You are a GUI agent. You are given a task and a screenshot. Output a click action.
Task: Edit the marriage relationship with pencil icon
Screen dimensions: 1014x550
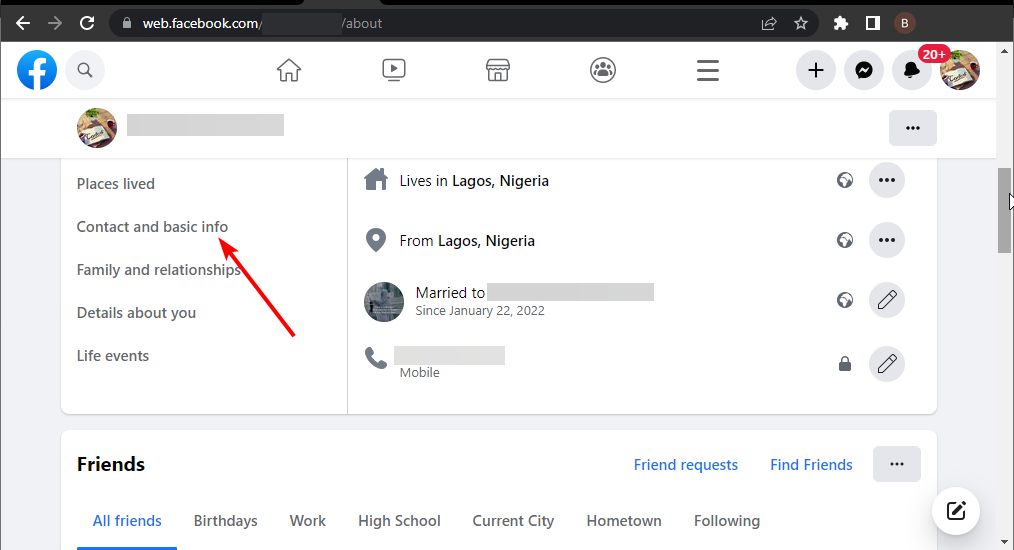[887, 300]
